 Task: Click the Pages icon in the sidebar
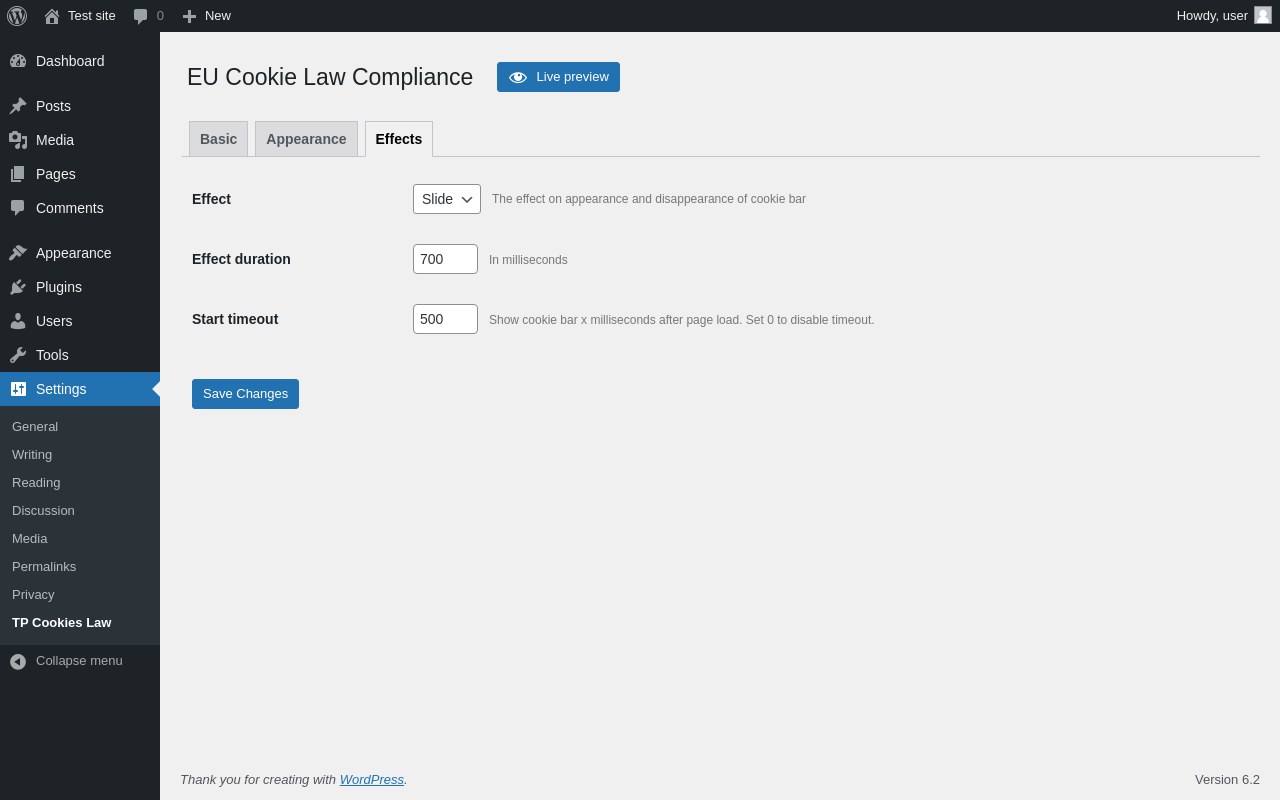point(18,174)
